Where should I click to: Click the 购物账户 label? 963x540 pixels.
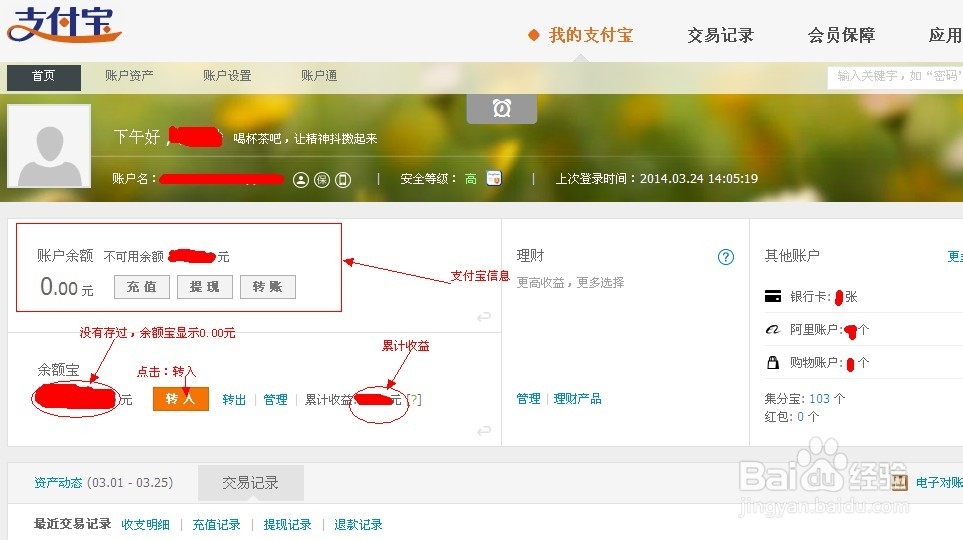[816, 362]
